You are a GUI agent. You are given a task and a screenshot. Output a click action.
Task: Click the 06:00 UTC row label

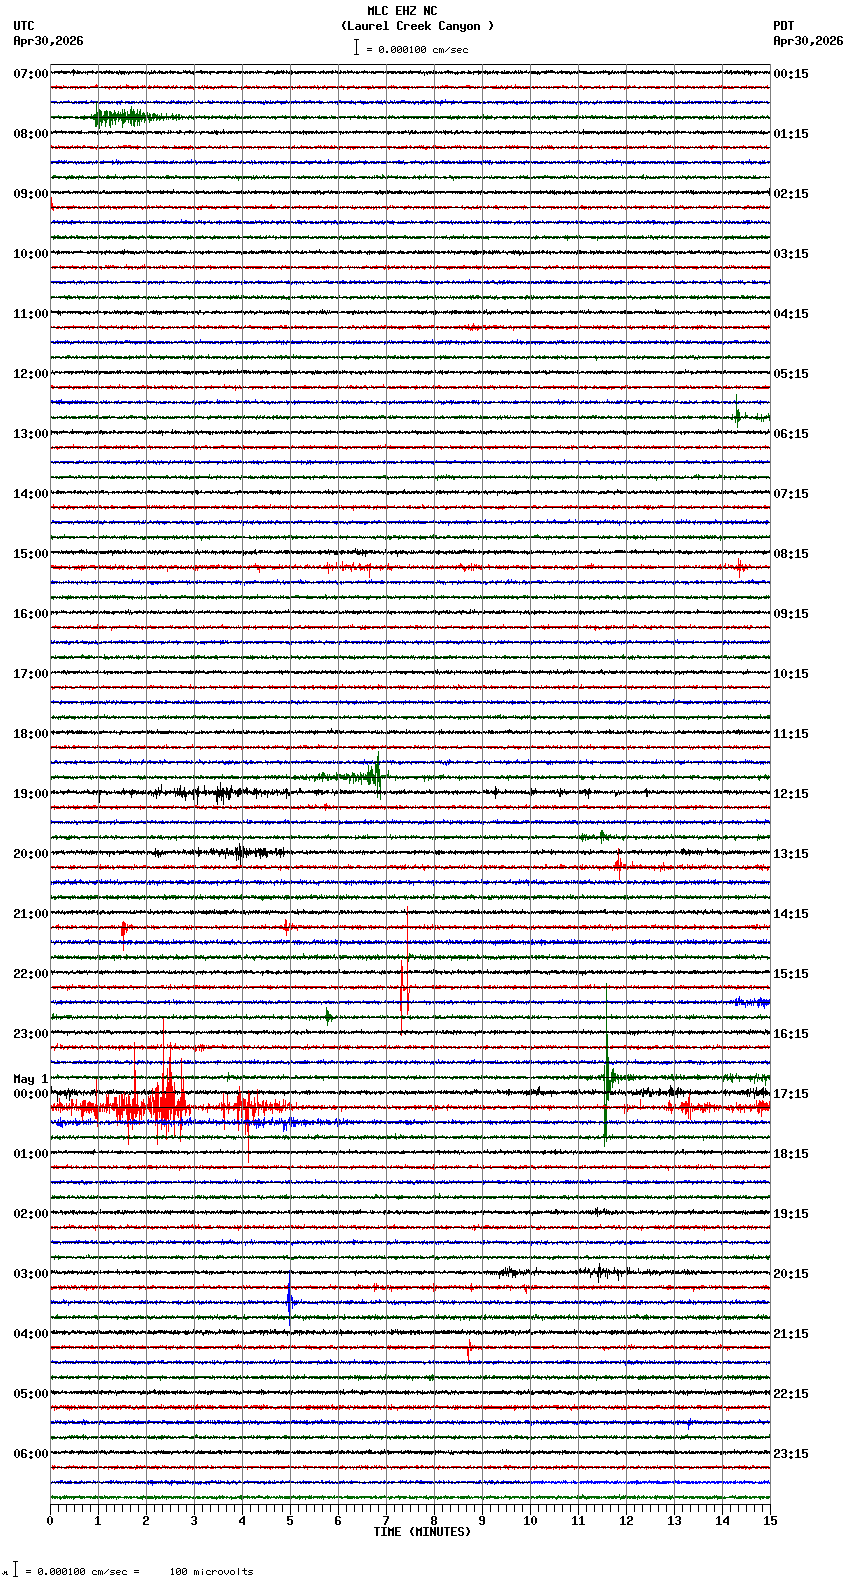(31, 1454)
